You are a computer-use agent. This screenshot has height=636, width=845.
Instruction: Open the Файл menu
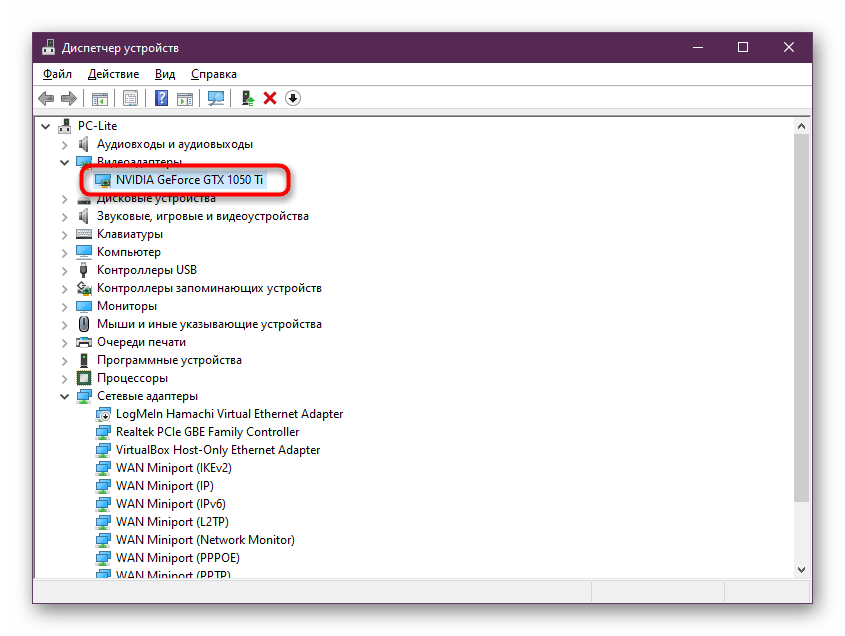pos(57,74)
